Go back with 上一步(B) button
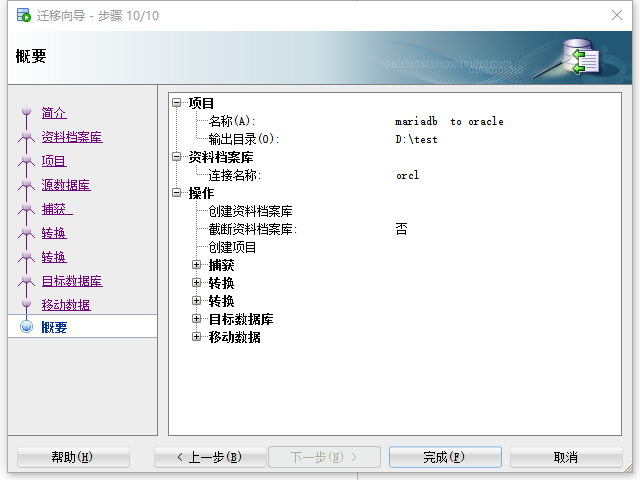 coord(210,457)
